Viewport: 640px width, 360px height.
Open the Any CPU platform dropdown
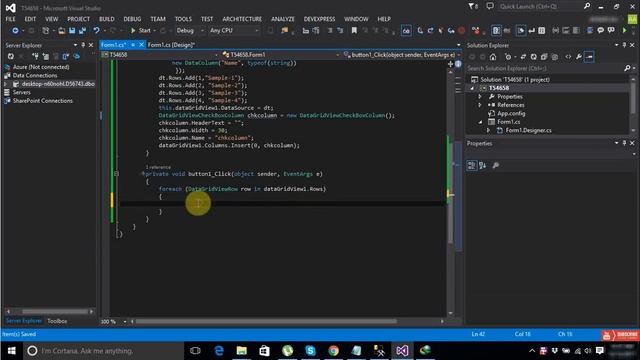point(234,31)
